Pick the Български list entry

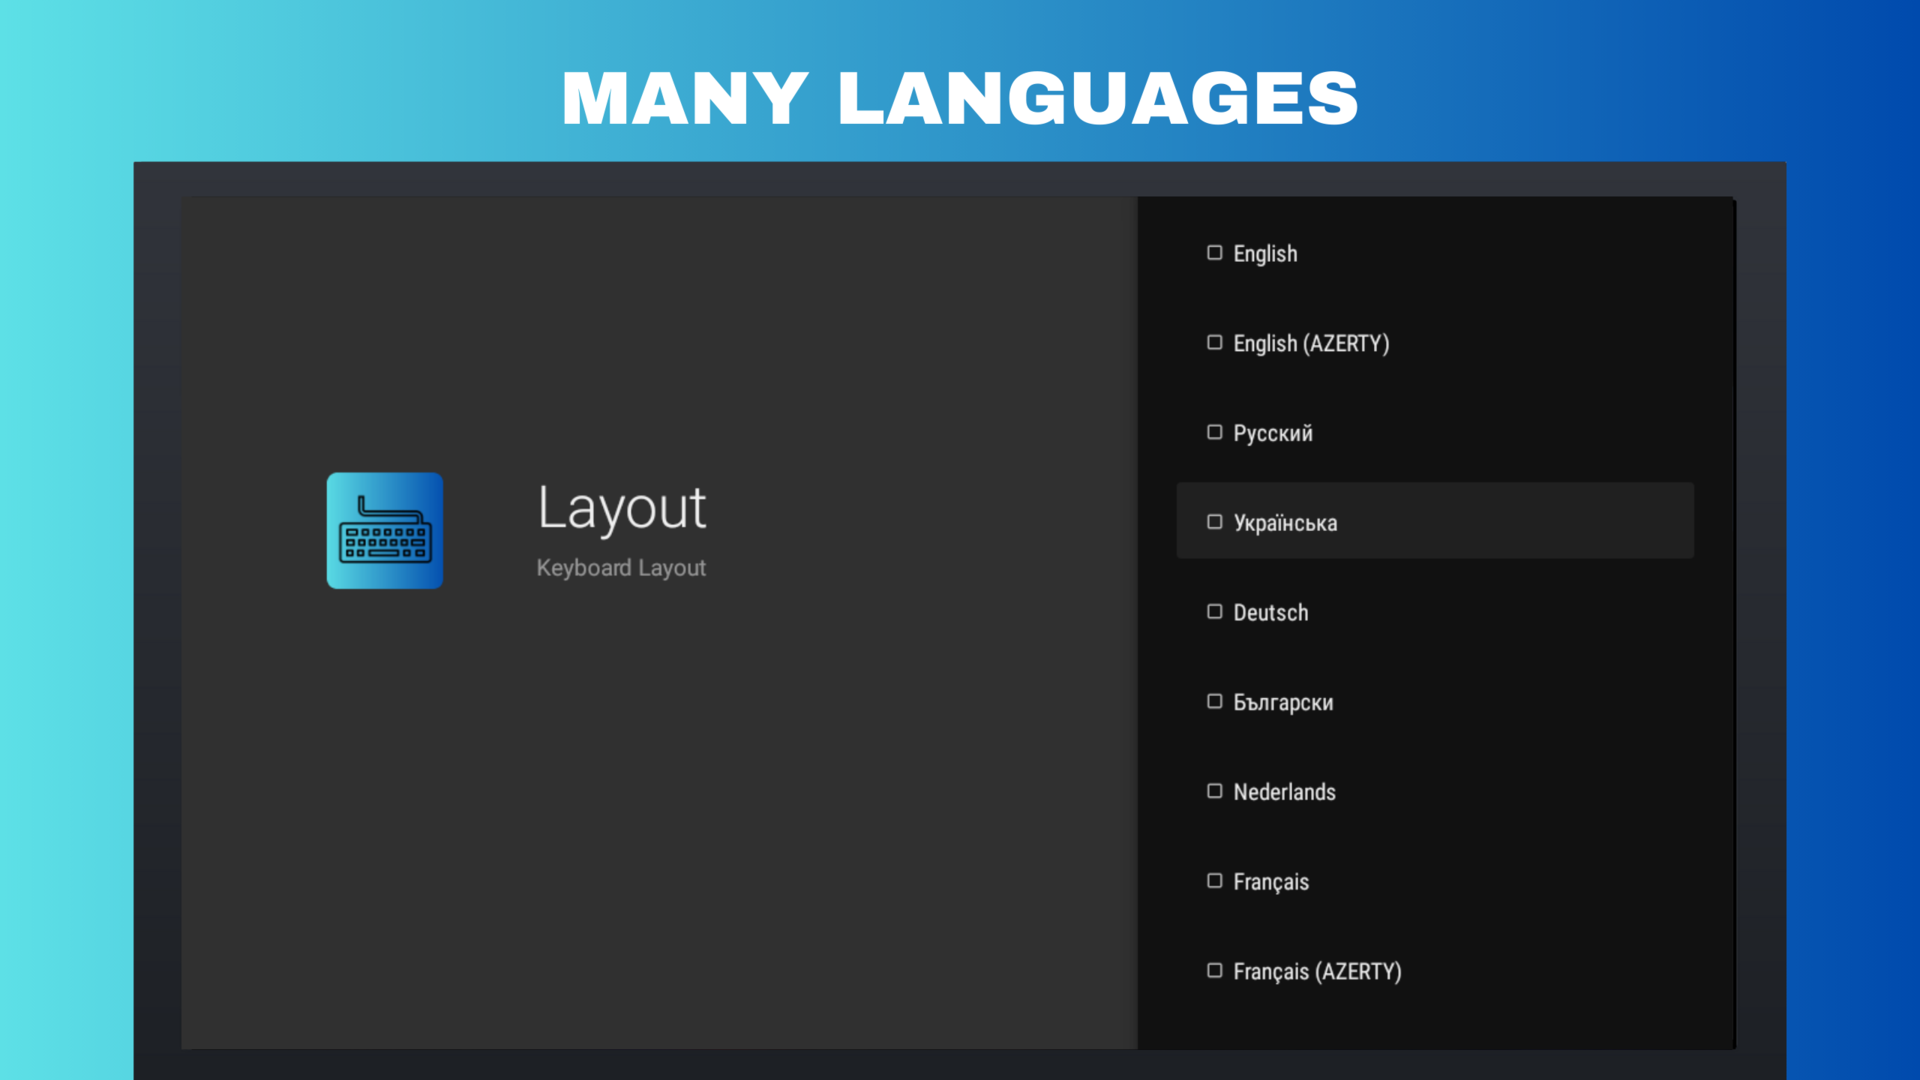(x=1283, y=703)
